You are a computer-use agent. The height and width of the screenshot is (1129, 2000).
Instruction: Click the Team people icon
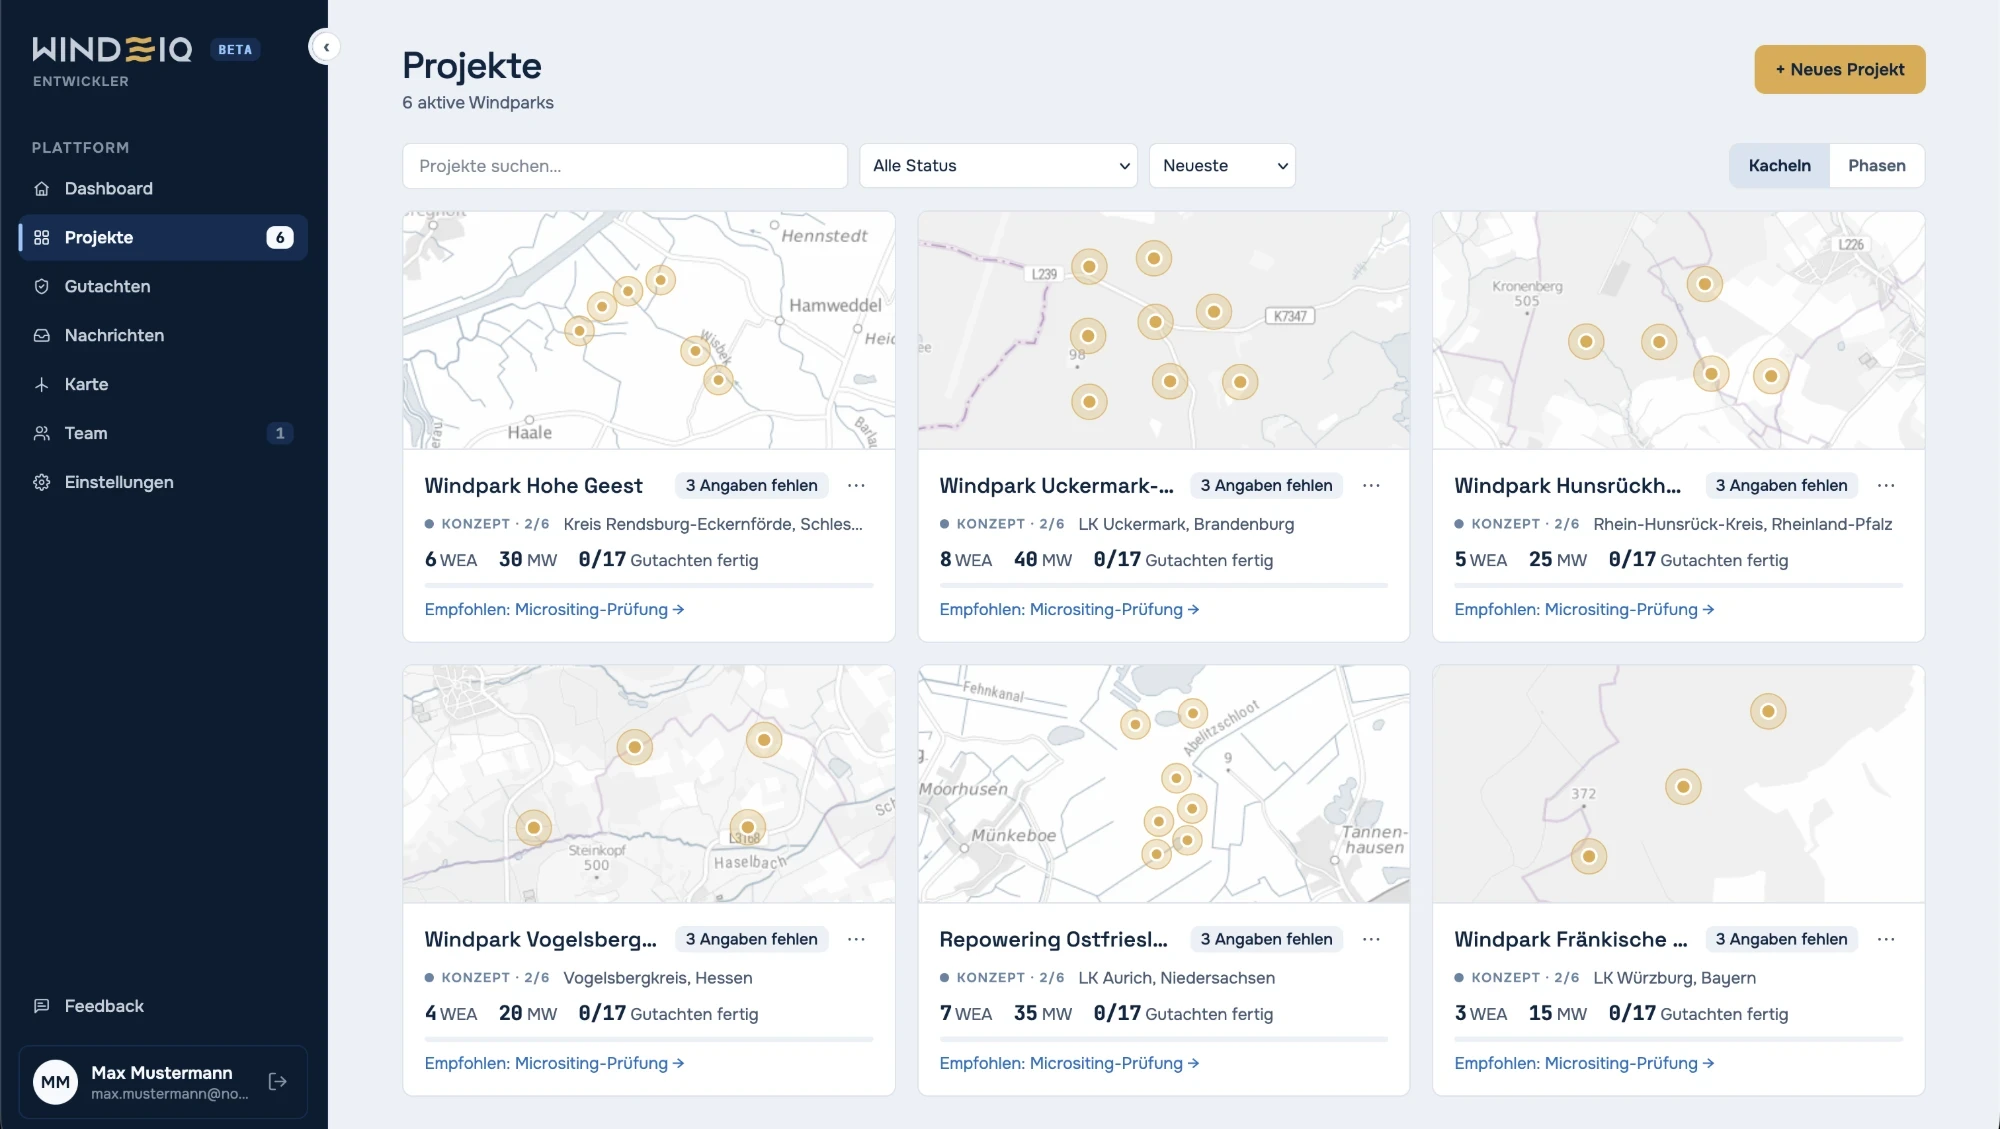[41, 434]
